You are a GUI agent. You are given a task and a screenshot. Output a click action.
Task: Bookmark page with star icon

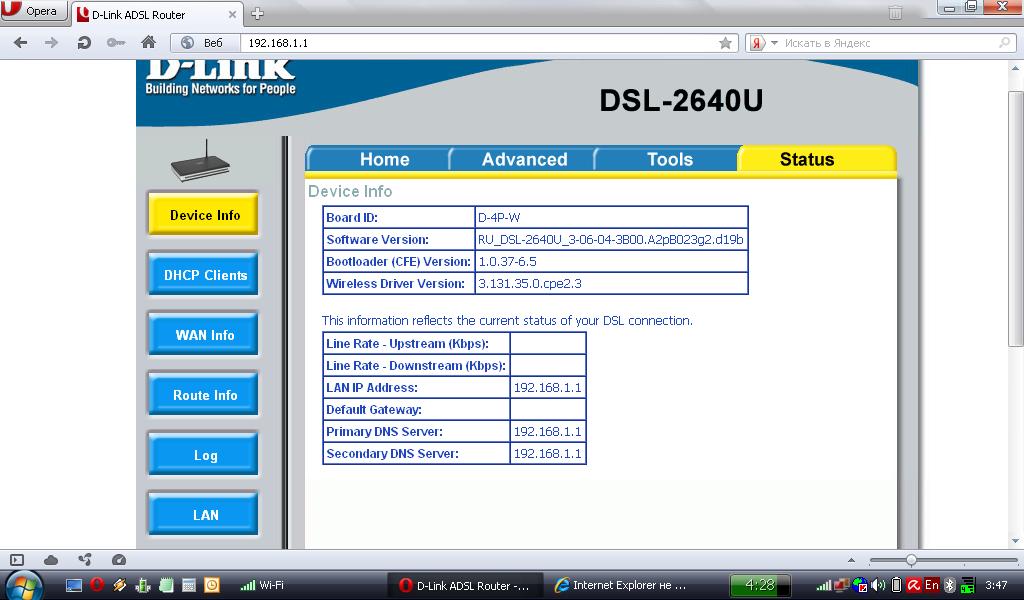pyautogui.click(x=725, y=43)
